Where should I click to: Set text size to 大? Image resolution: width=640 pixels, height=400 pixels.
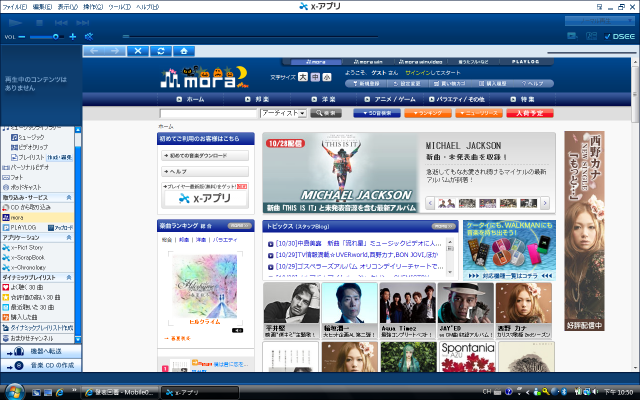(x=303, y=77)
